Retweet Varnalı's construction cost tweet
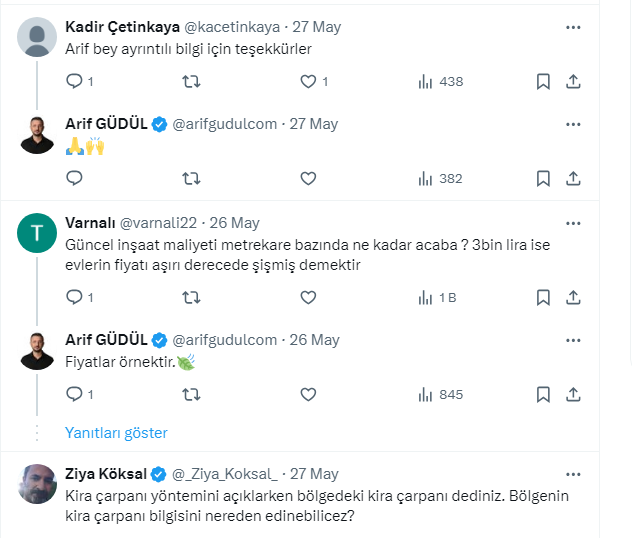The height and width of the screenshot is (538, 632). pos(191,297)
